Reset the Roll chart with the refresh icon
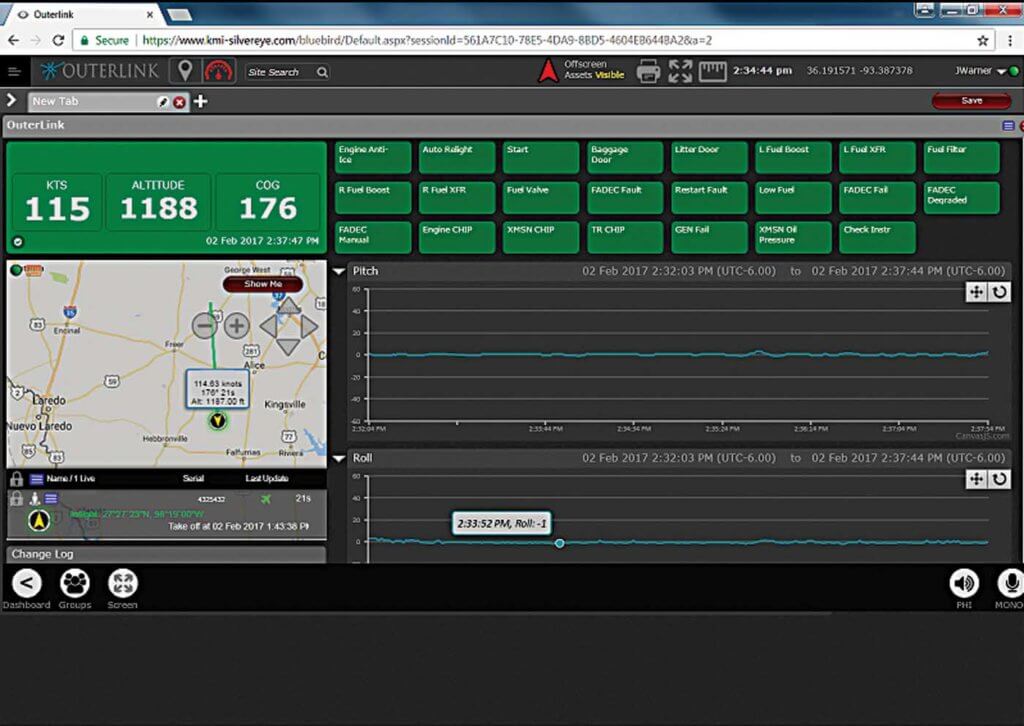Image resolution: width=1024 pixels, height=726 pixels. [x=999, y=479]
